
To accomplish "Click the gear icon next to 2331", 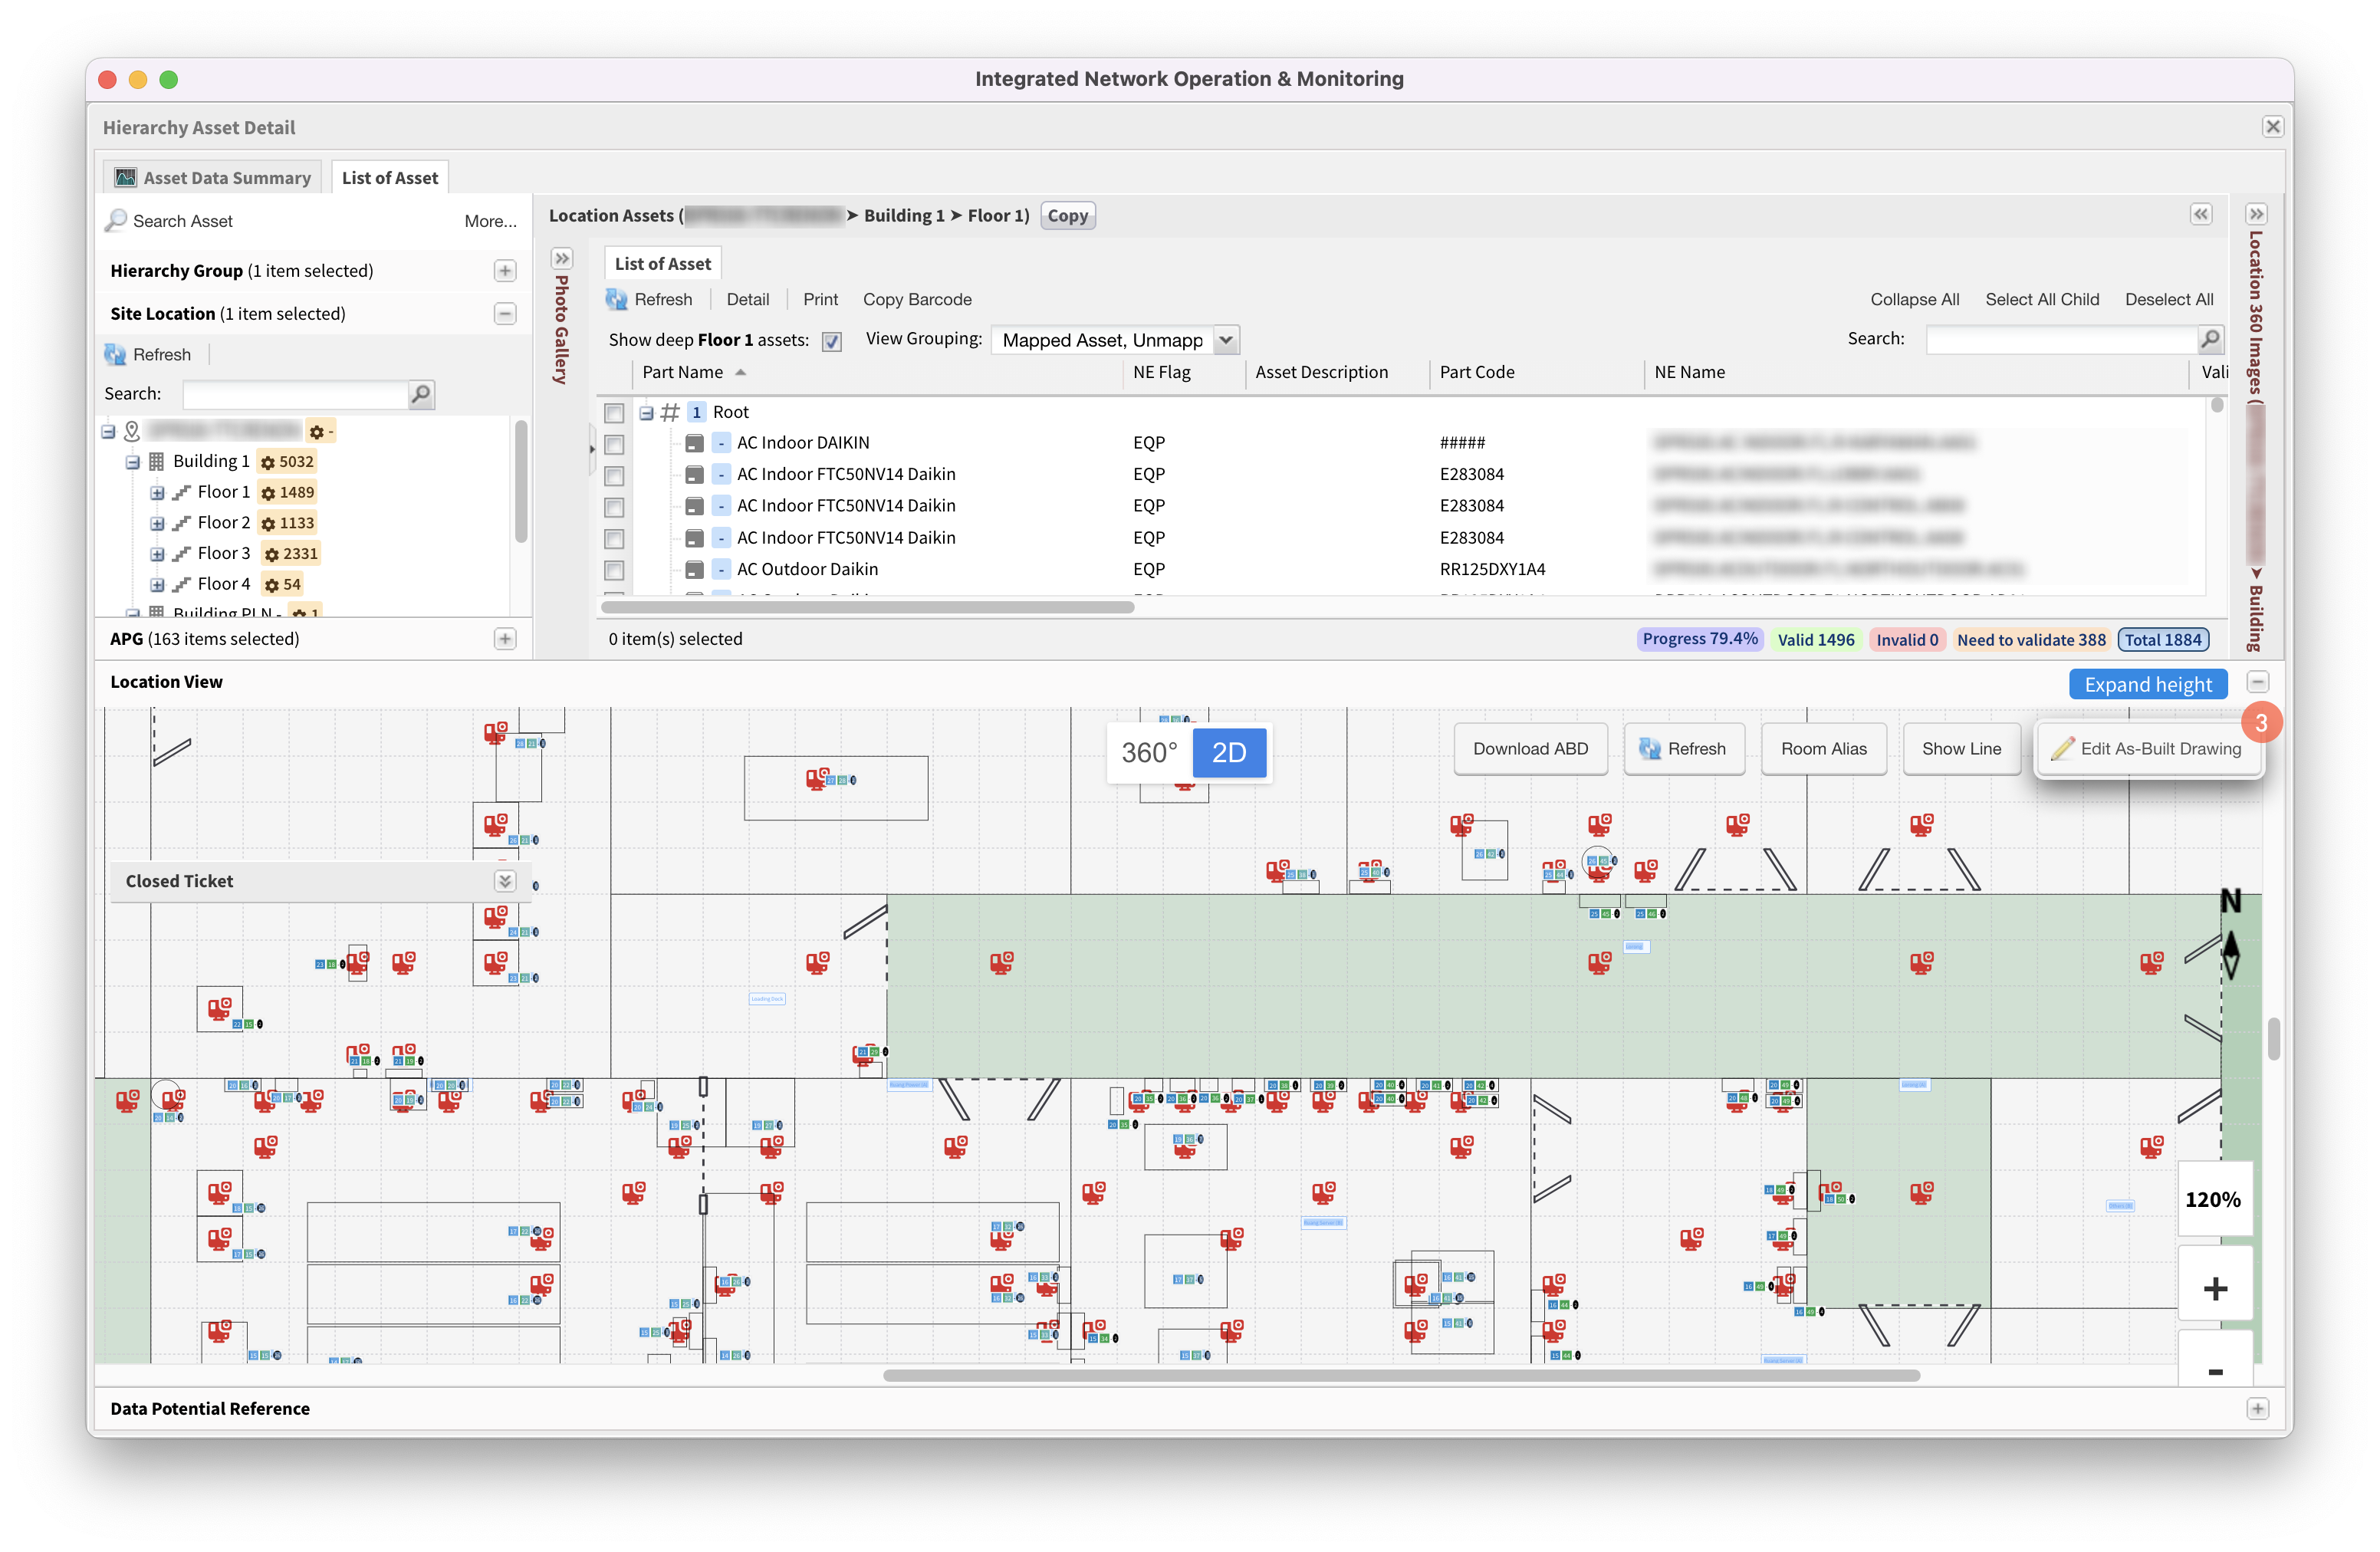I will [271, 554].
